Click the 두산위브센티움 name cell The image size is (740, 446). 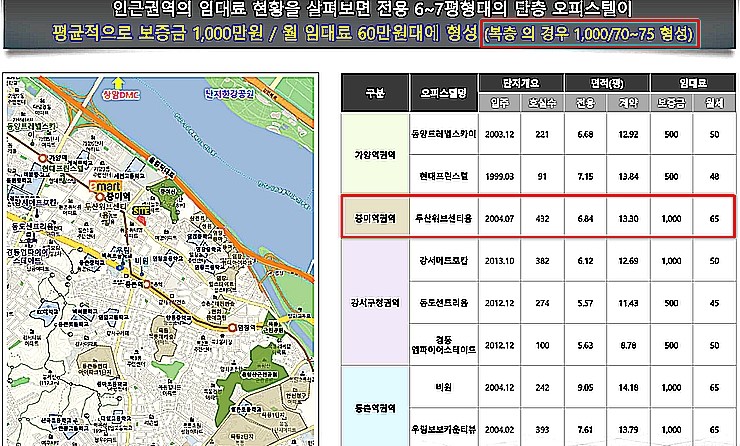(444, 219)
